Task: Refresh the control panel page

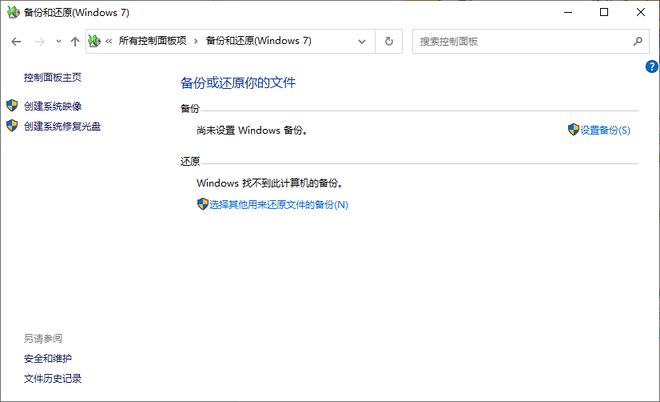Action: pyautogui.click(x=389, y=41)
